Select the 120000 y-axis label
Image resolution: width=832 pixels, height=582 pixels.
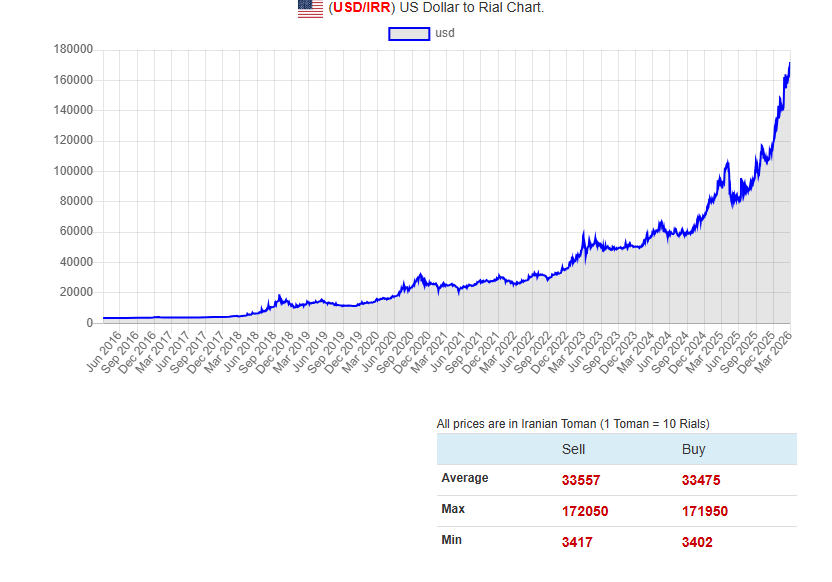73,141
